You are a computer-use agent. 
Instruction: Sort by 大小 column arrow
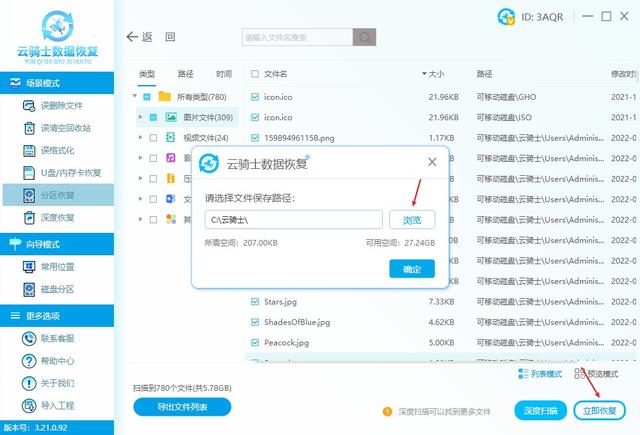click(x=424, y=74)
